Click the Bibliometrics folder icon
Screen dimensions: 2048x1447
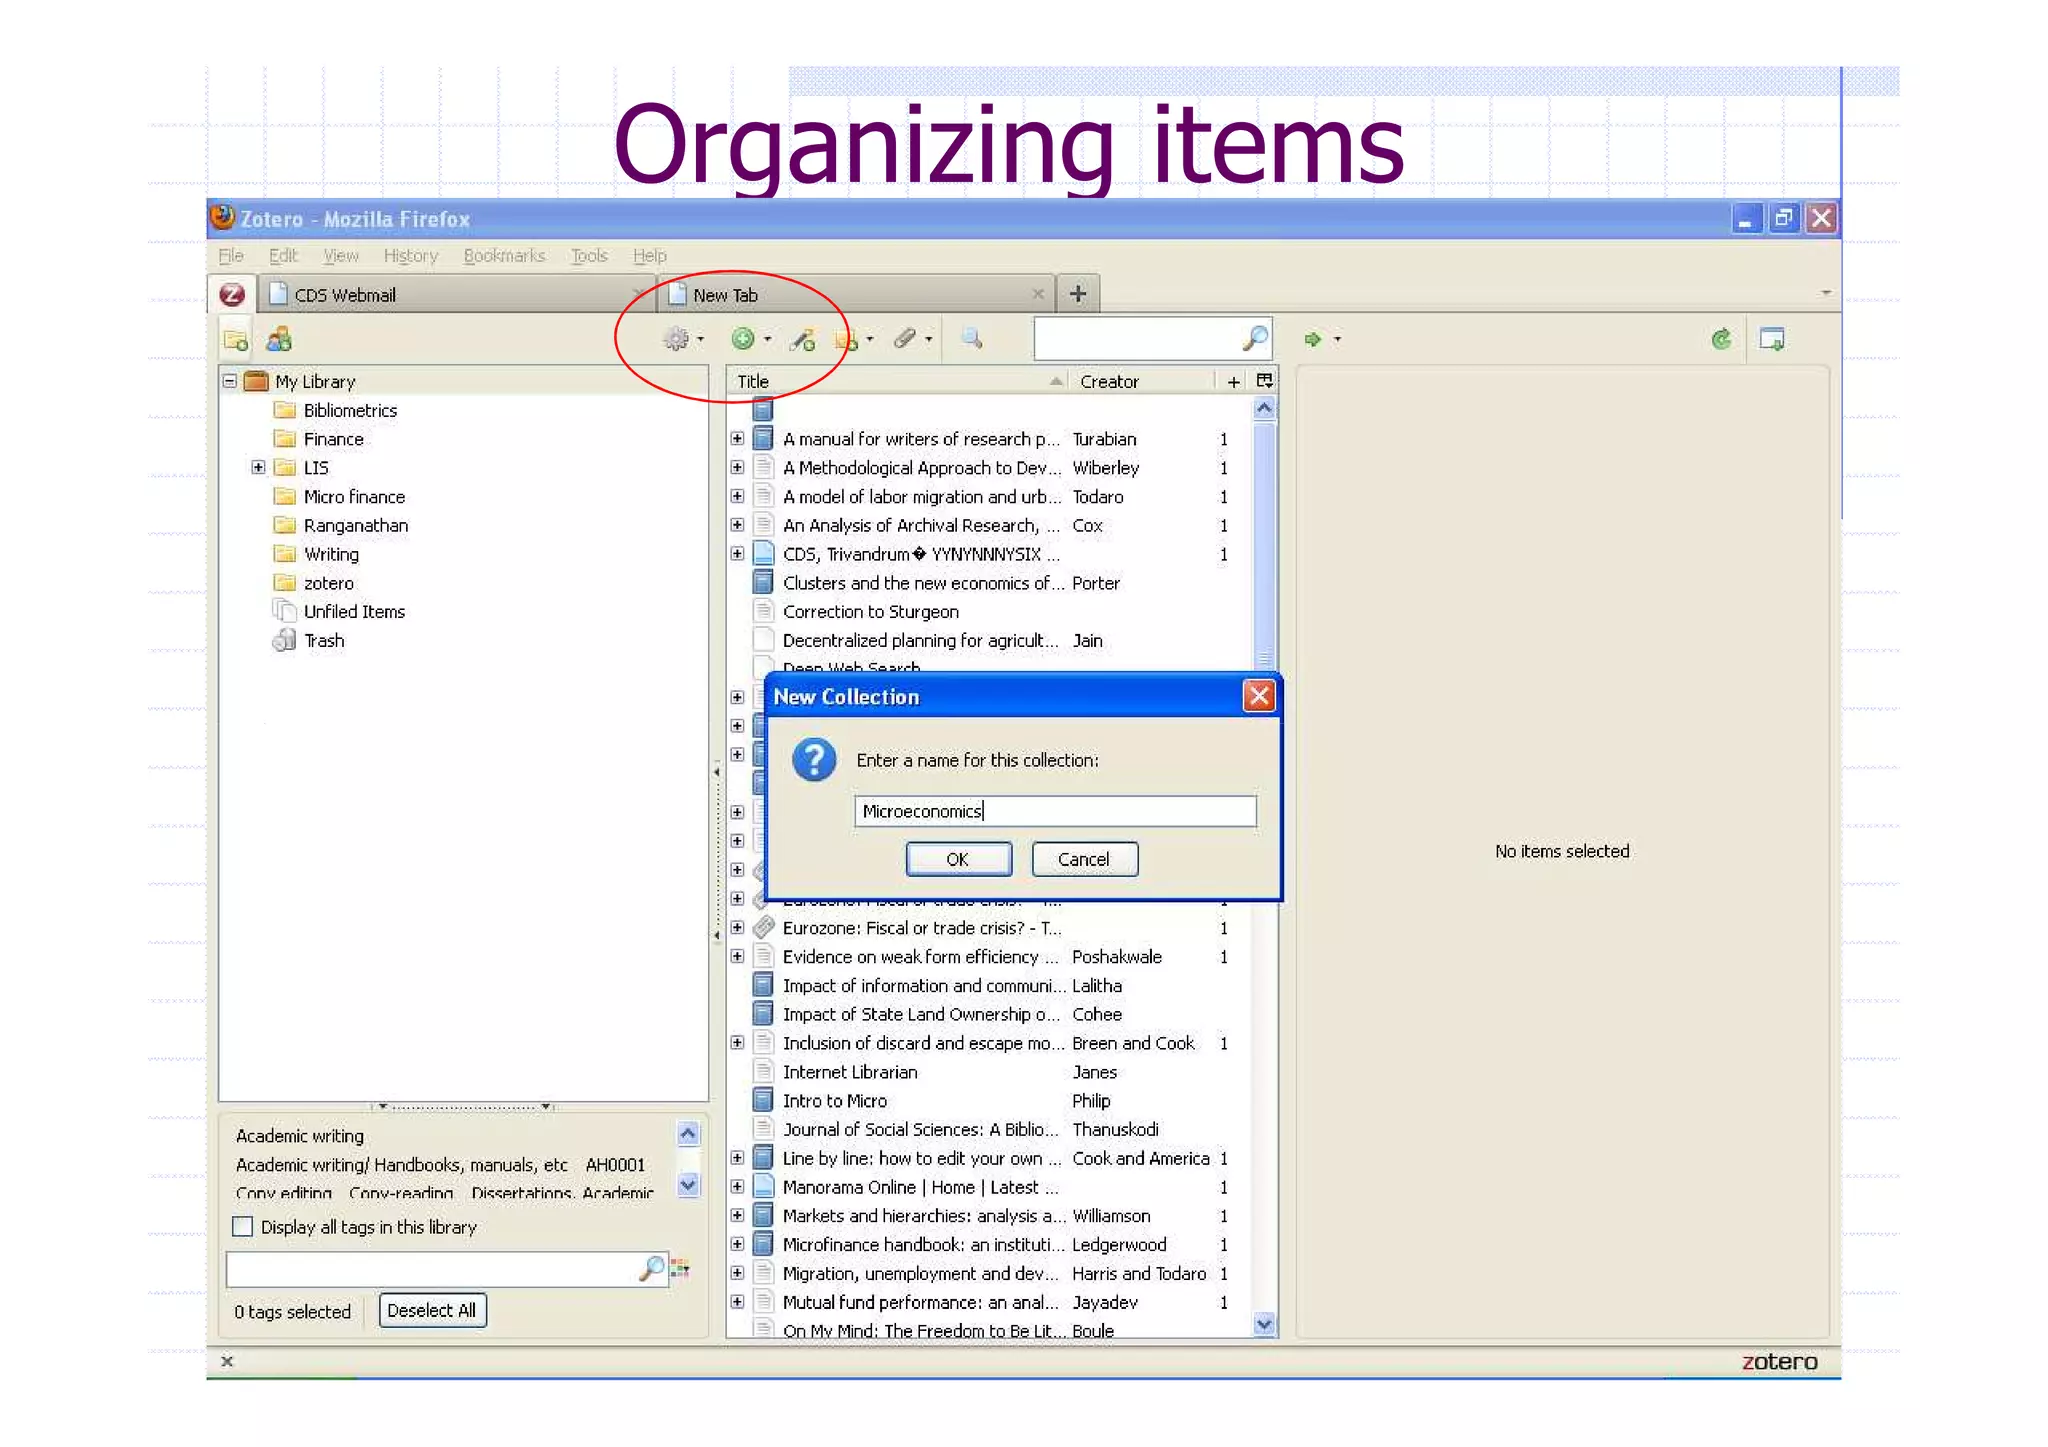pos(285,410)
